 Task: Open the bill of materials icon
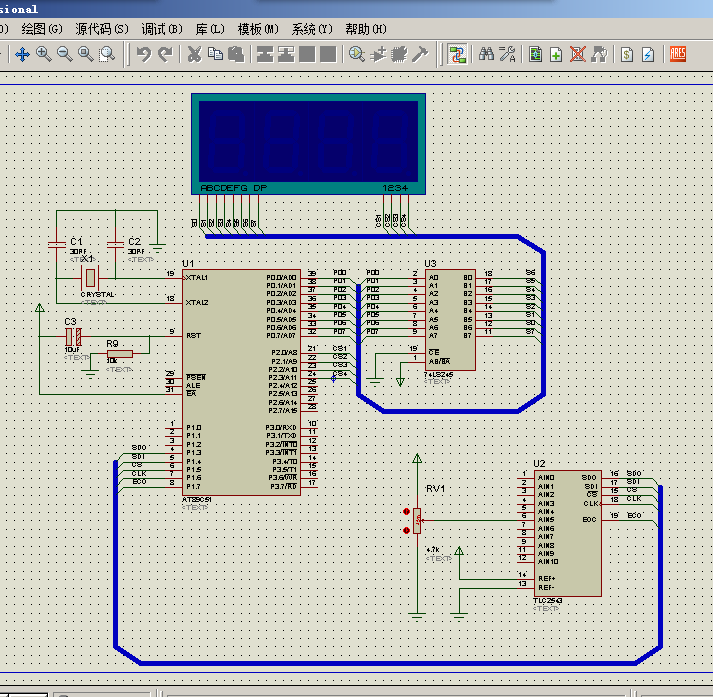tap(627, 55)
